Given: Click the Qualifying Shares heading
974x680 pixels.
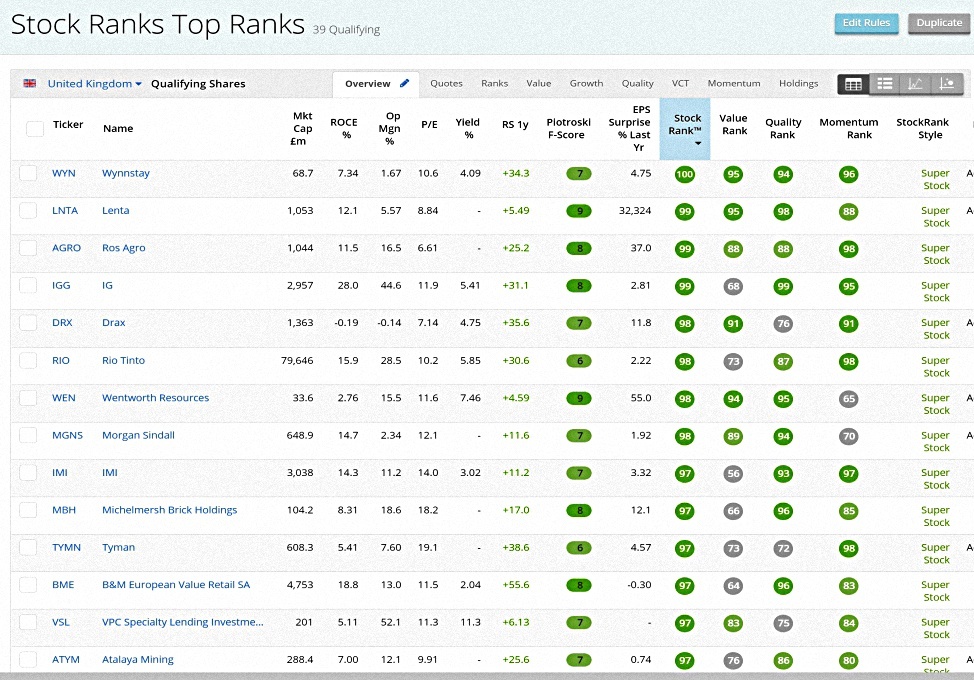Looking at the screenshot, I should pyautogui.click(x=198, y=84).
